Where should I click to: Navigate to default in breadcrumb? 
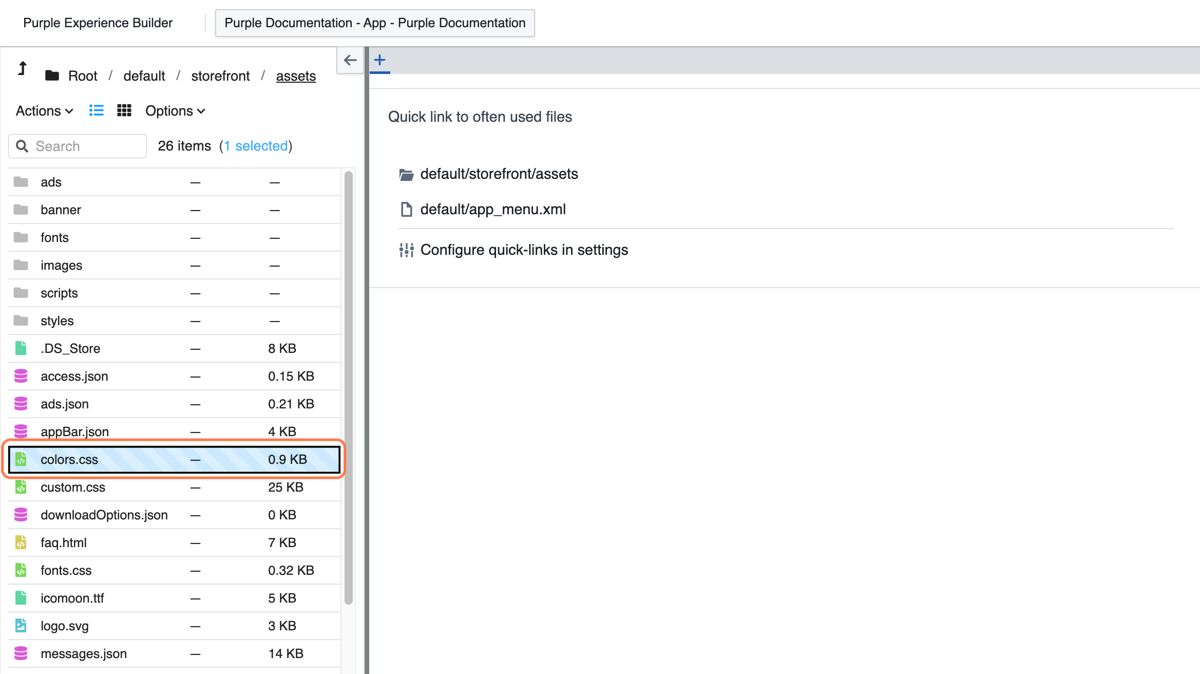click(x=144, y=76)
